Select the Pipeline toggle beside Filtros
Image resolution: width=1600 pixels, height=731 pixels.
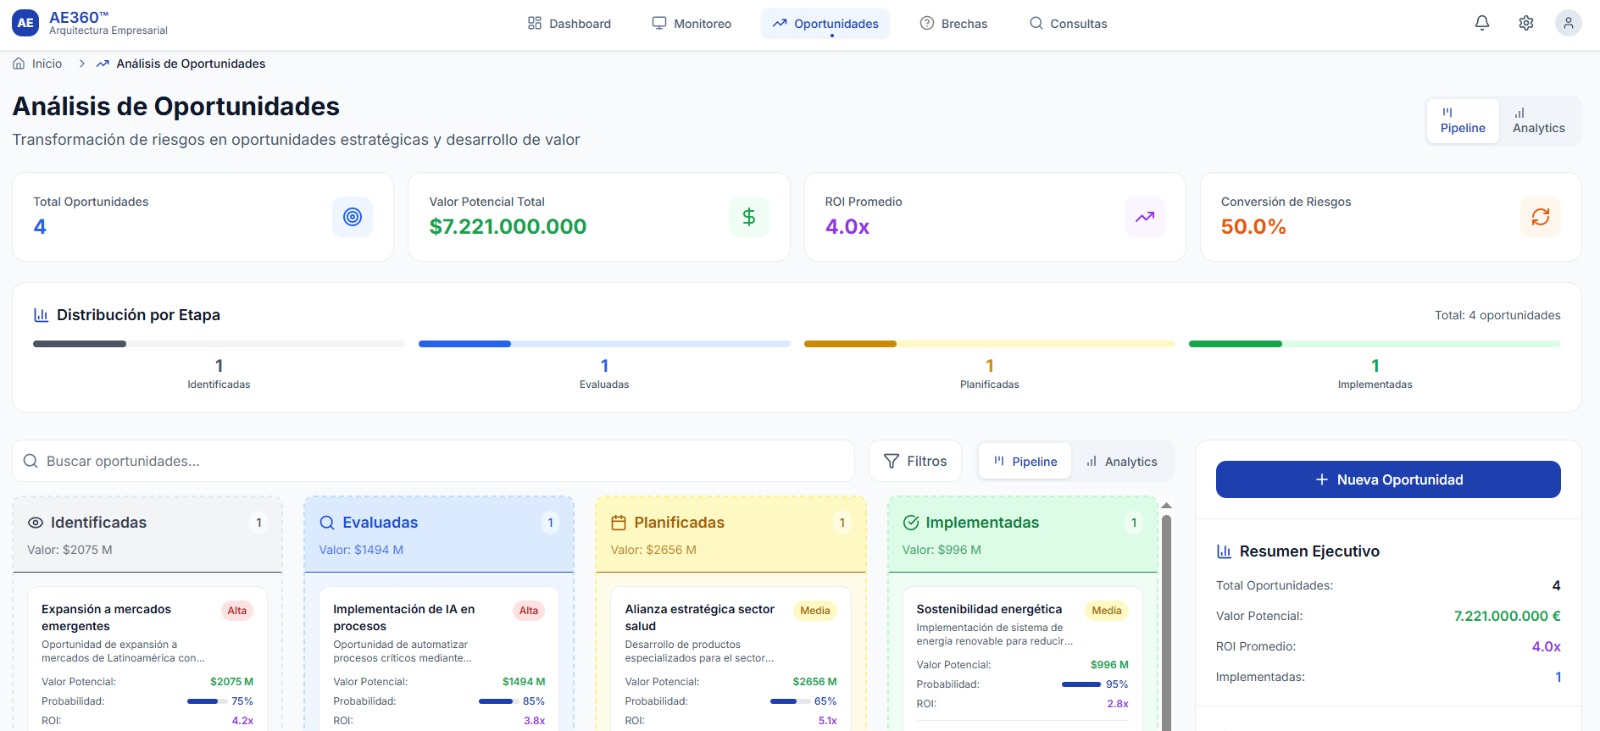coord(1025,462)
